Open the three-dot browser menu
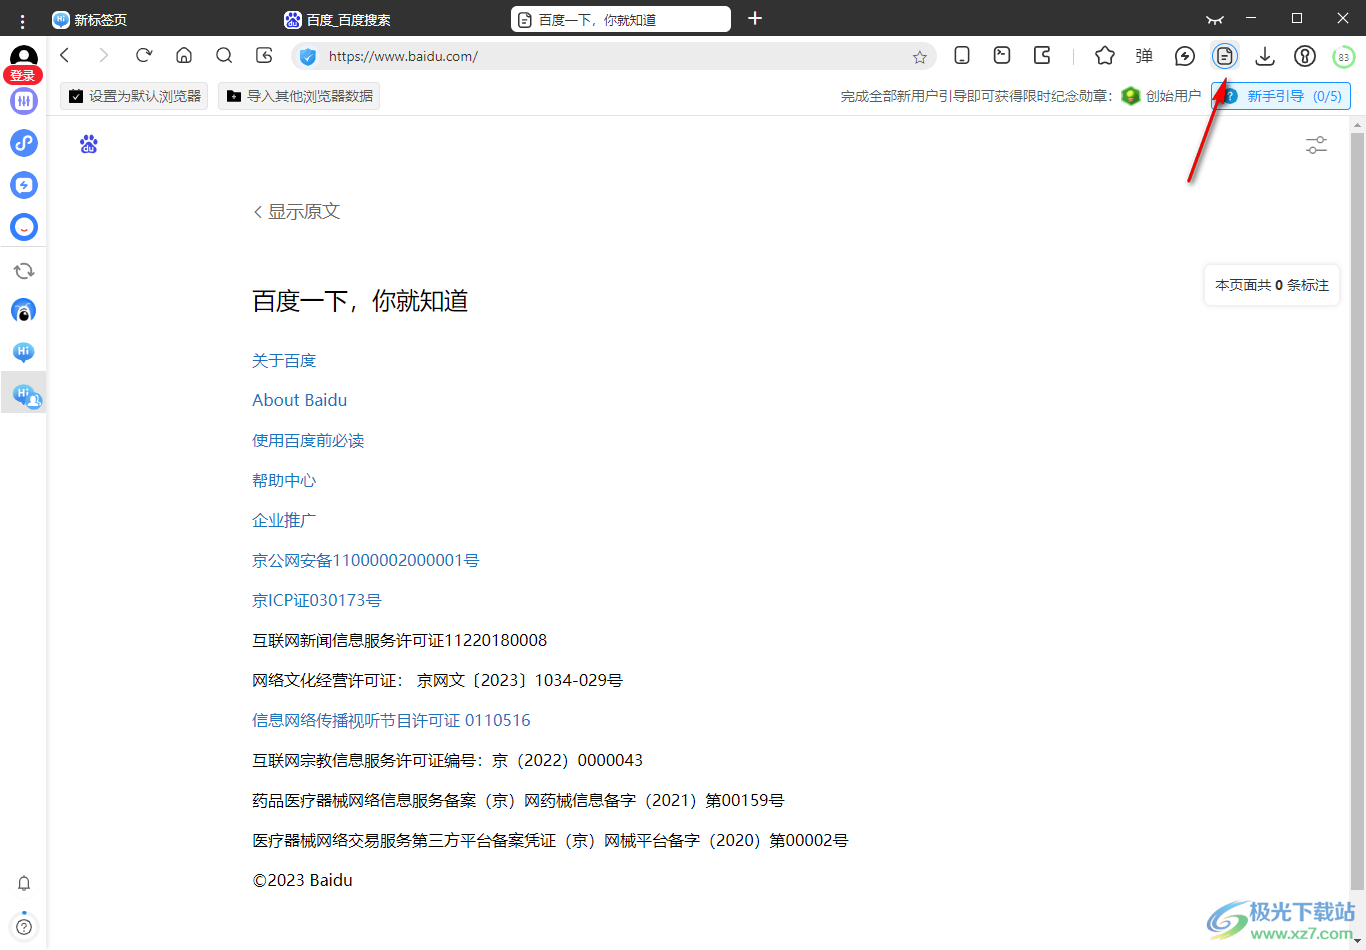1366x950 pixels. (x=23, y=19)
